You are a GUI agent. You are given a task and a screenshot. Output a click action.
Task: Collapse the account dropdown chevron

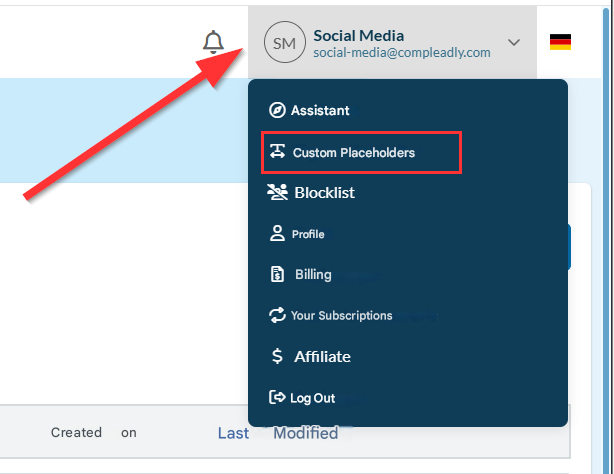click(x=514, y=42)
